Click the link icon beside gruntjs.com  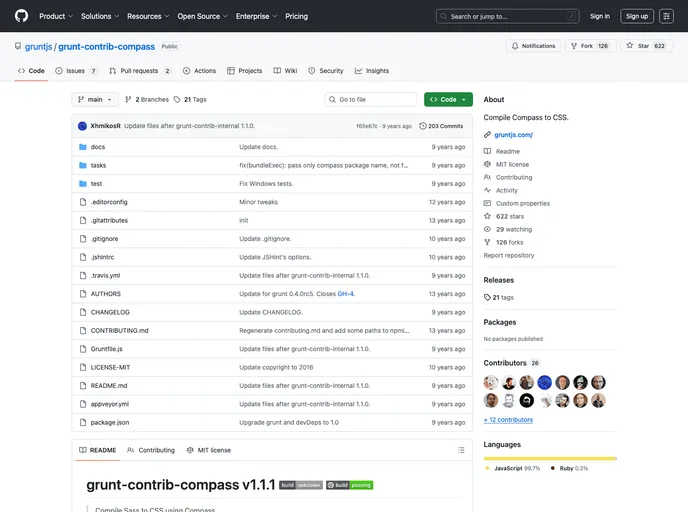coord(487,135)
